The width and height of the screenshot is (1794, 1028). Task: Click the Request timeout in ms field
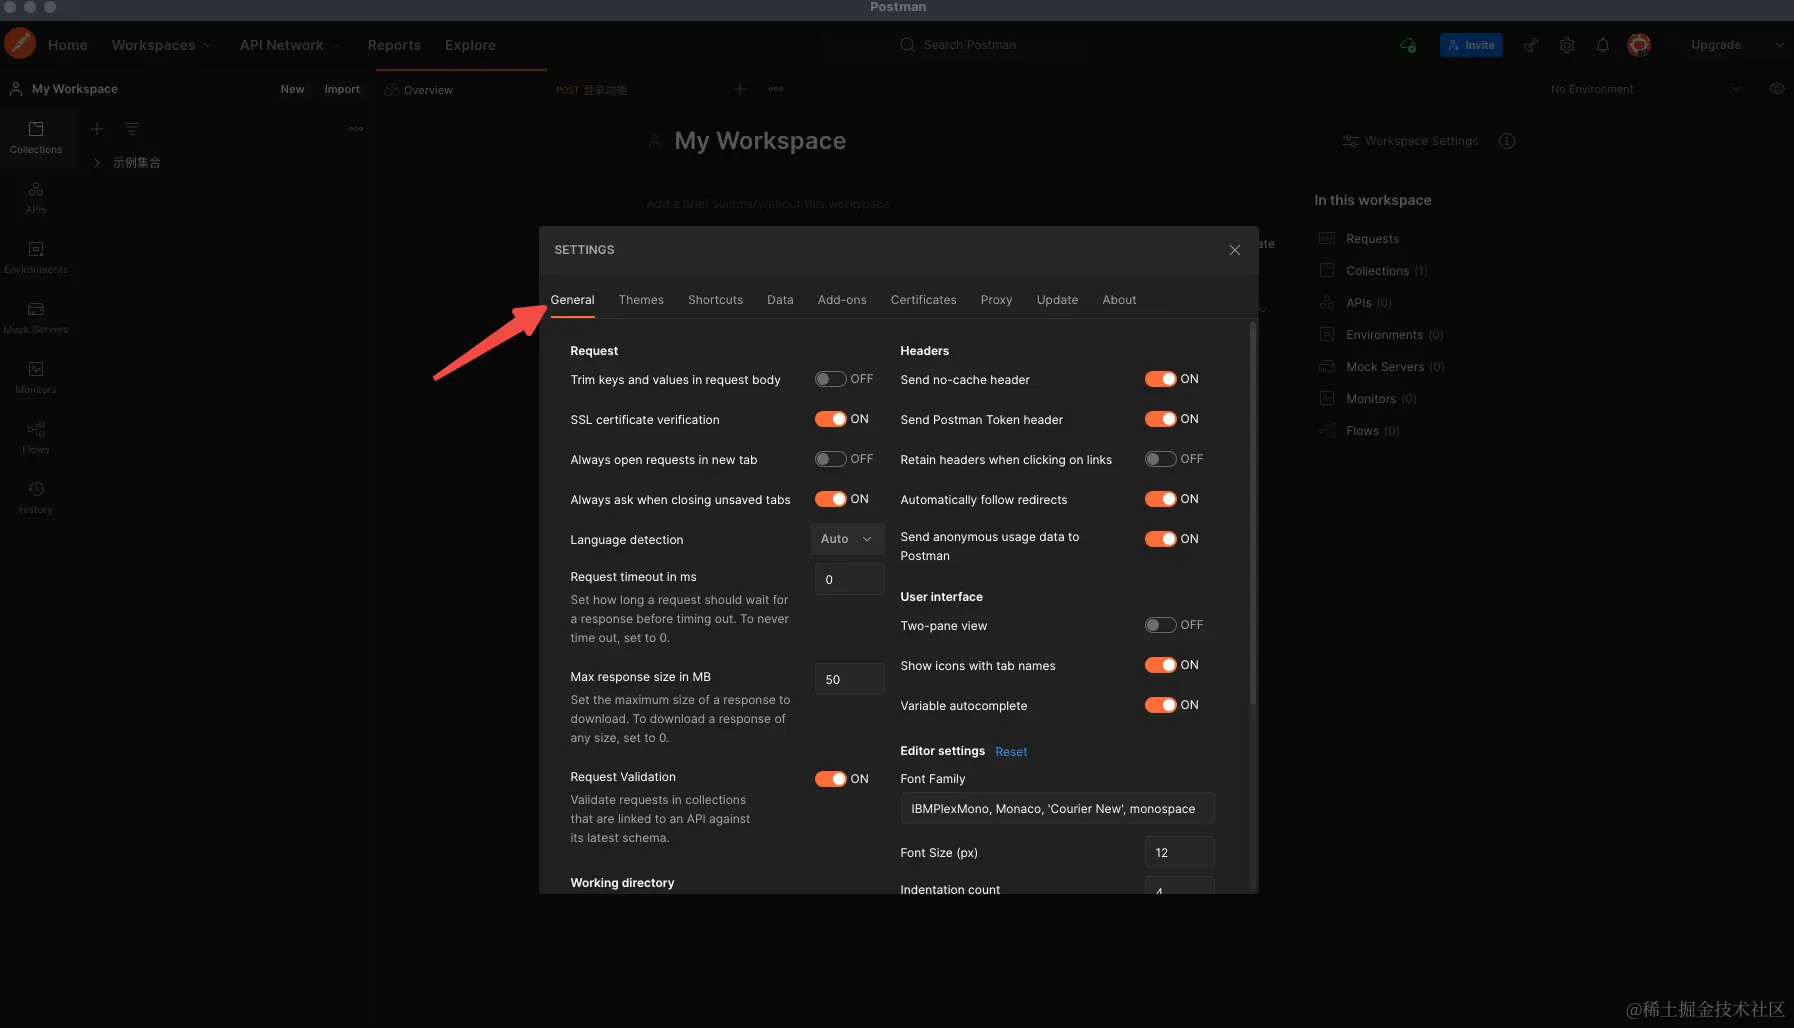pos(849,580)
